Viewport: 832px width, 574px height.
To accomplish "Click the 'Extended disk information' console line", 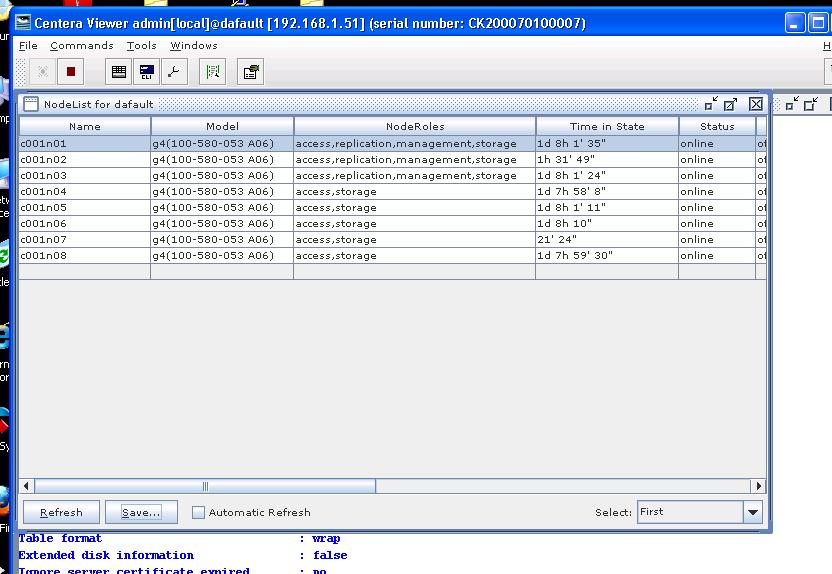I will pyautogui.click(x=183, y=555).
